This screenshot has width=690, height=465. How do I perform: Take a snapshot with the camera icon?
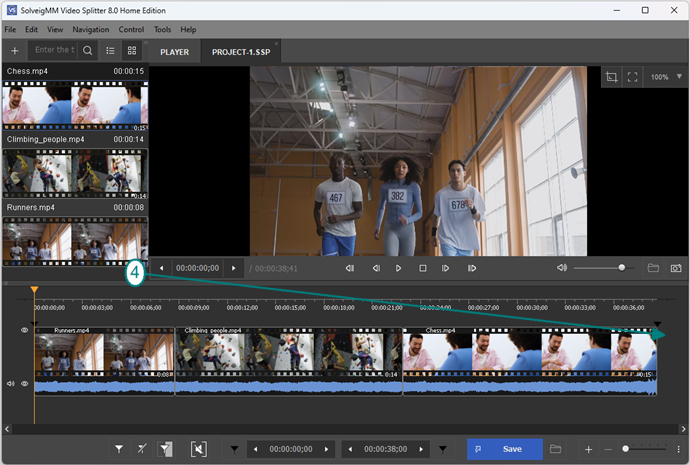pos(676,268)
